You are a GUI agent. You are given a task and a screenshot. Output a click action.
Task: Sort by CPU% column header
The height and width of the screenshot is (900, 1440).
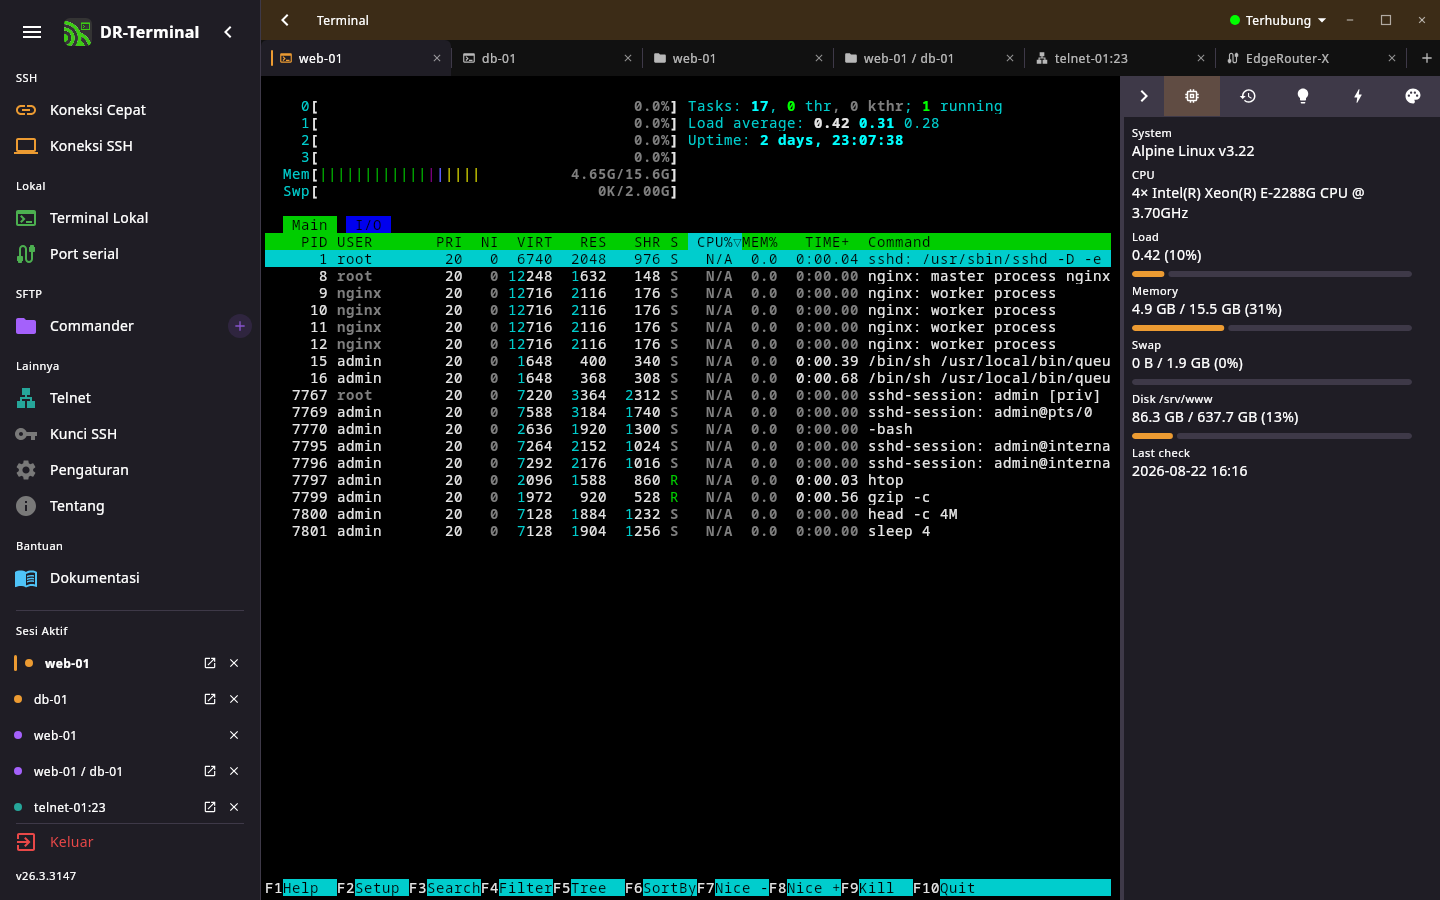(714, 242)
